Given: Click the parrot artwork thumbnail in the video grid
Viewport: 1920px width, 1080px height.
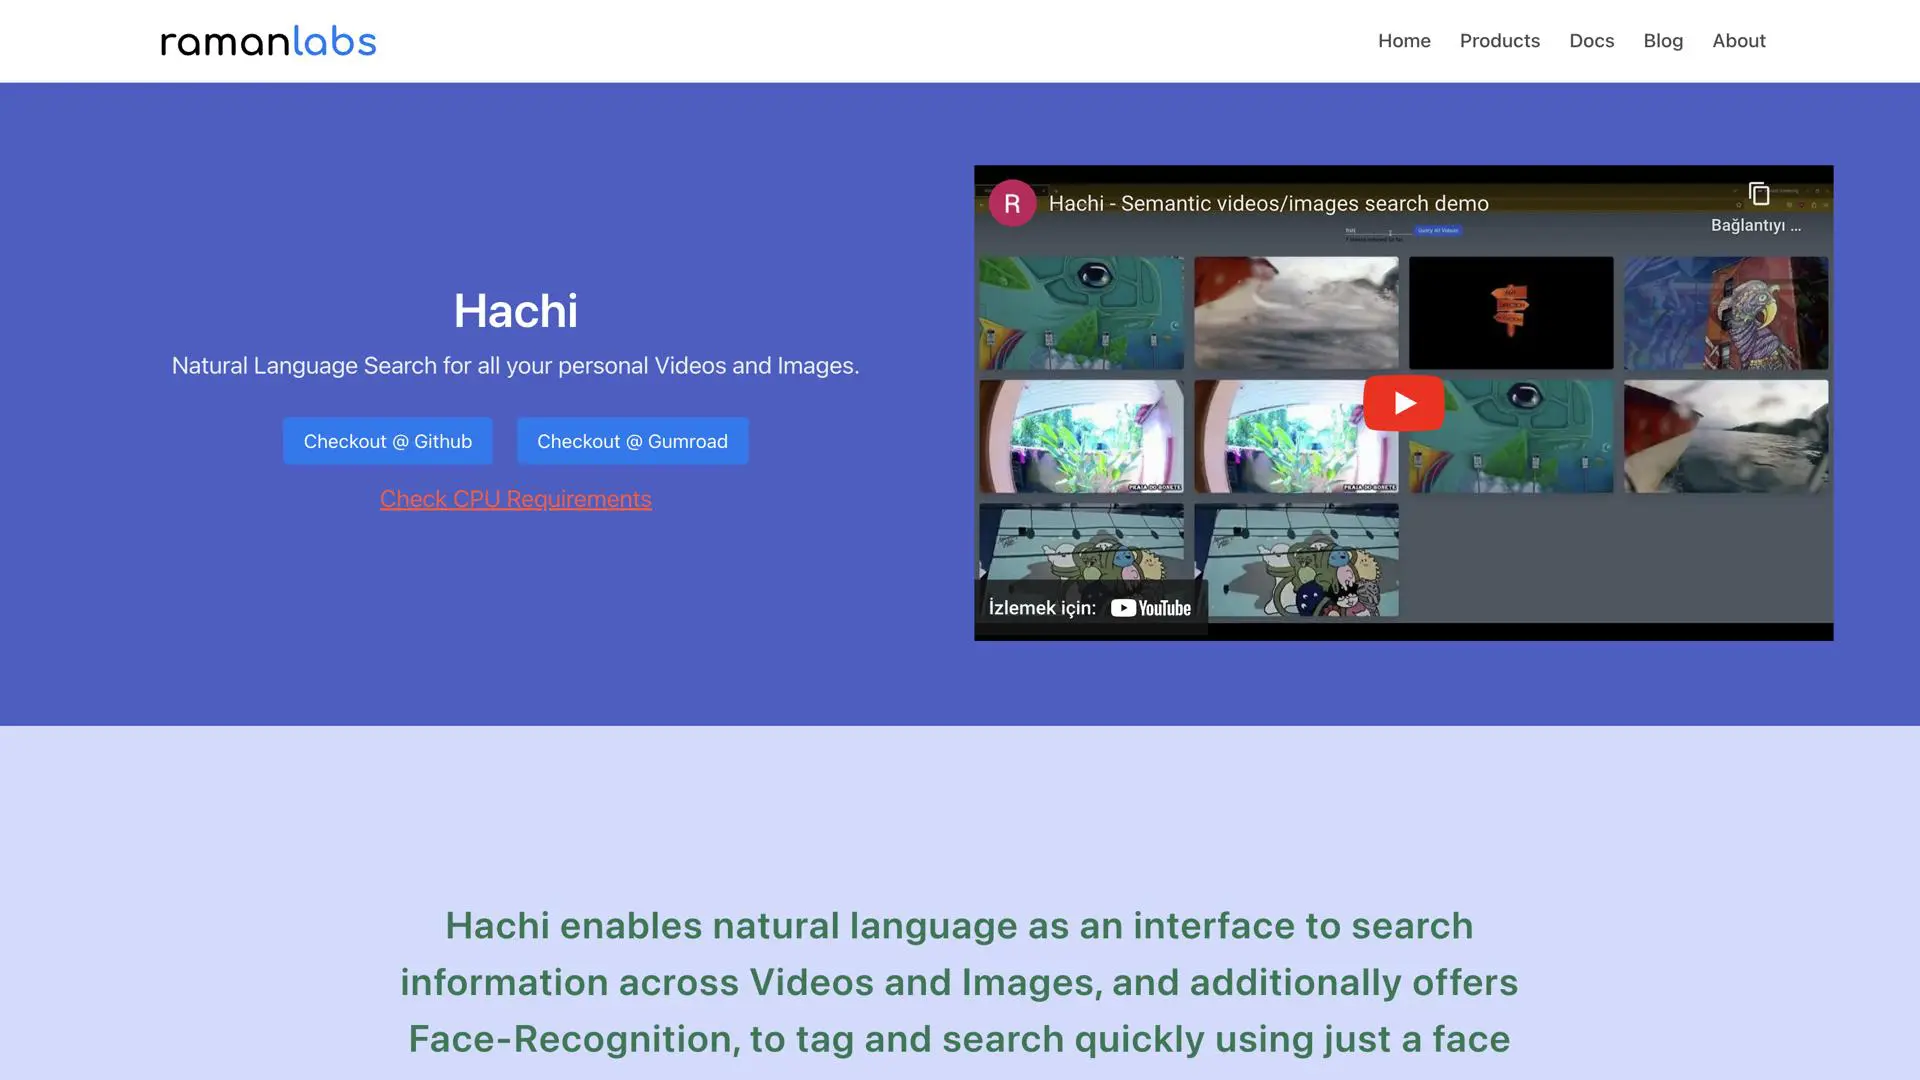Looking at the screenshot, I should [1725, 313].
